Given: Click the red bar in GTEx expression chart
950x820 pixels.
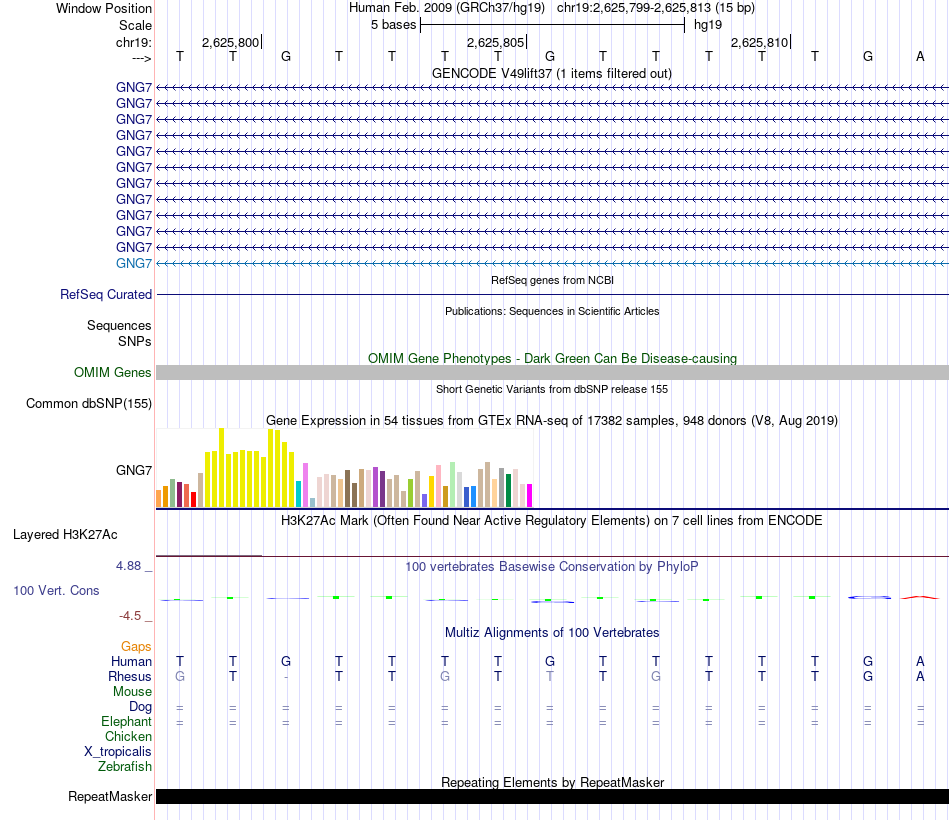Looking at the screenshot, I should tap(193, 499).
